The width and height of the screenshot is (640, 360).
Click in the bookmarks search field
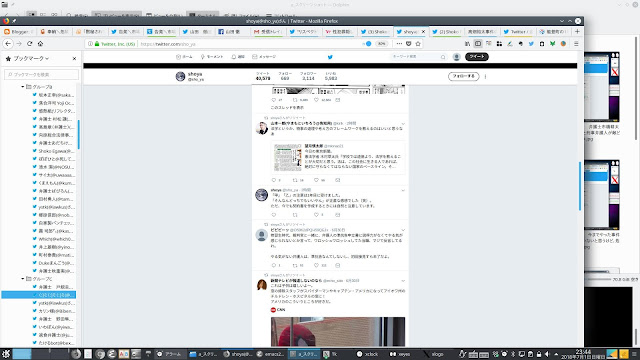tap(41, 75)
